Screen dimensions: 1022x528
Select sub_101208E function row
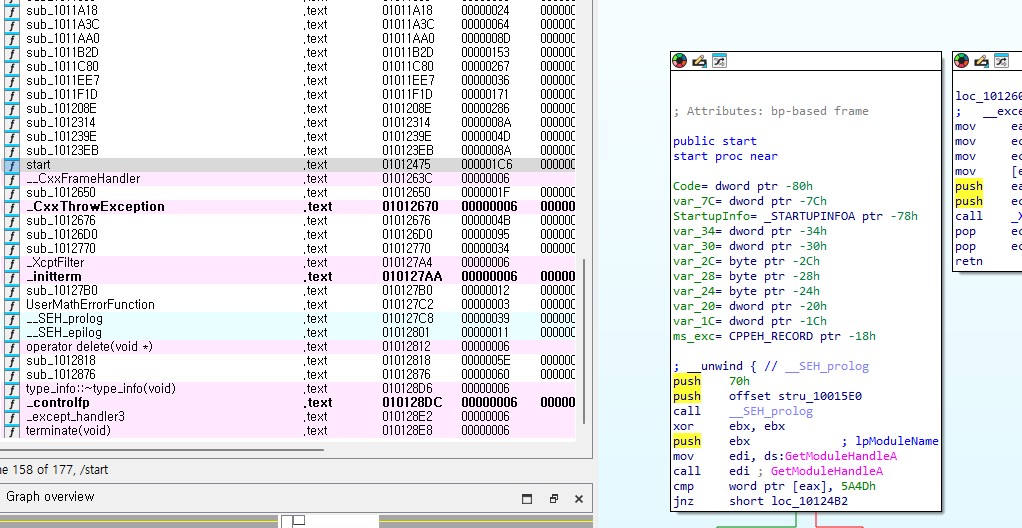point(288,109)
